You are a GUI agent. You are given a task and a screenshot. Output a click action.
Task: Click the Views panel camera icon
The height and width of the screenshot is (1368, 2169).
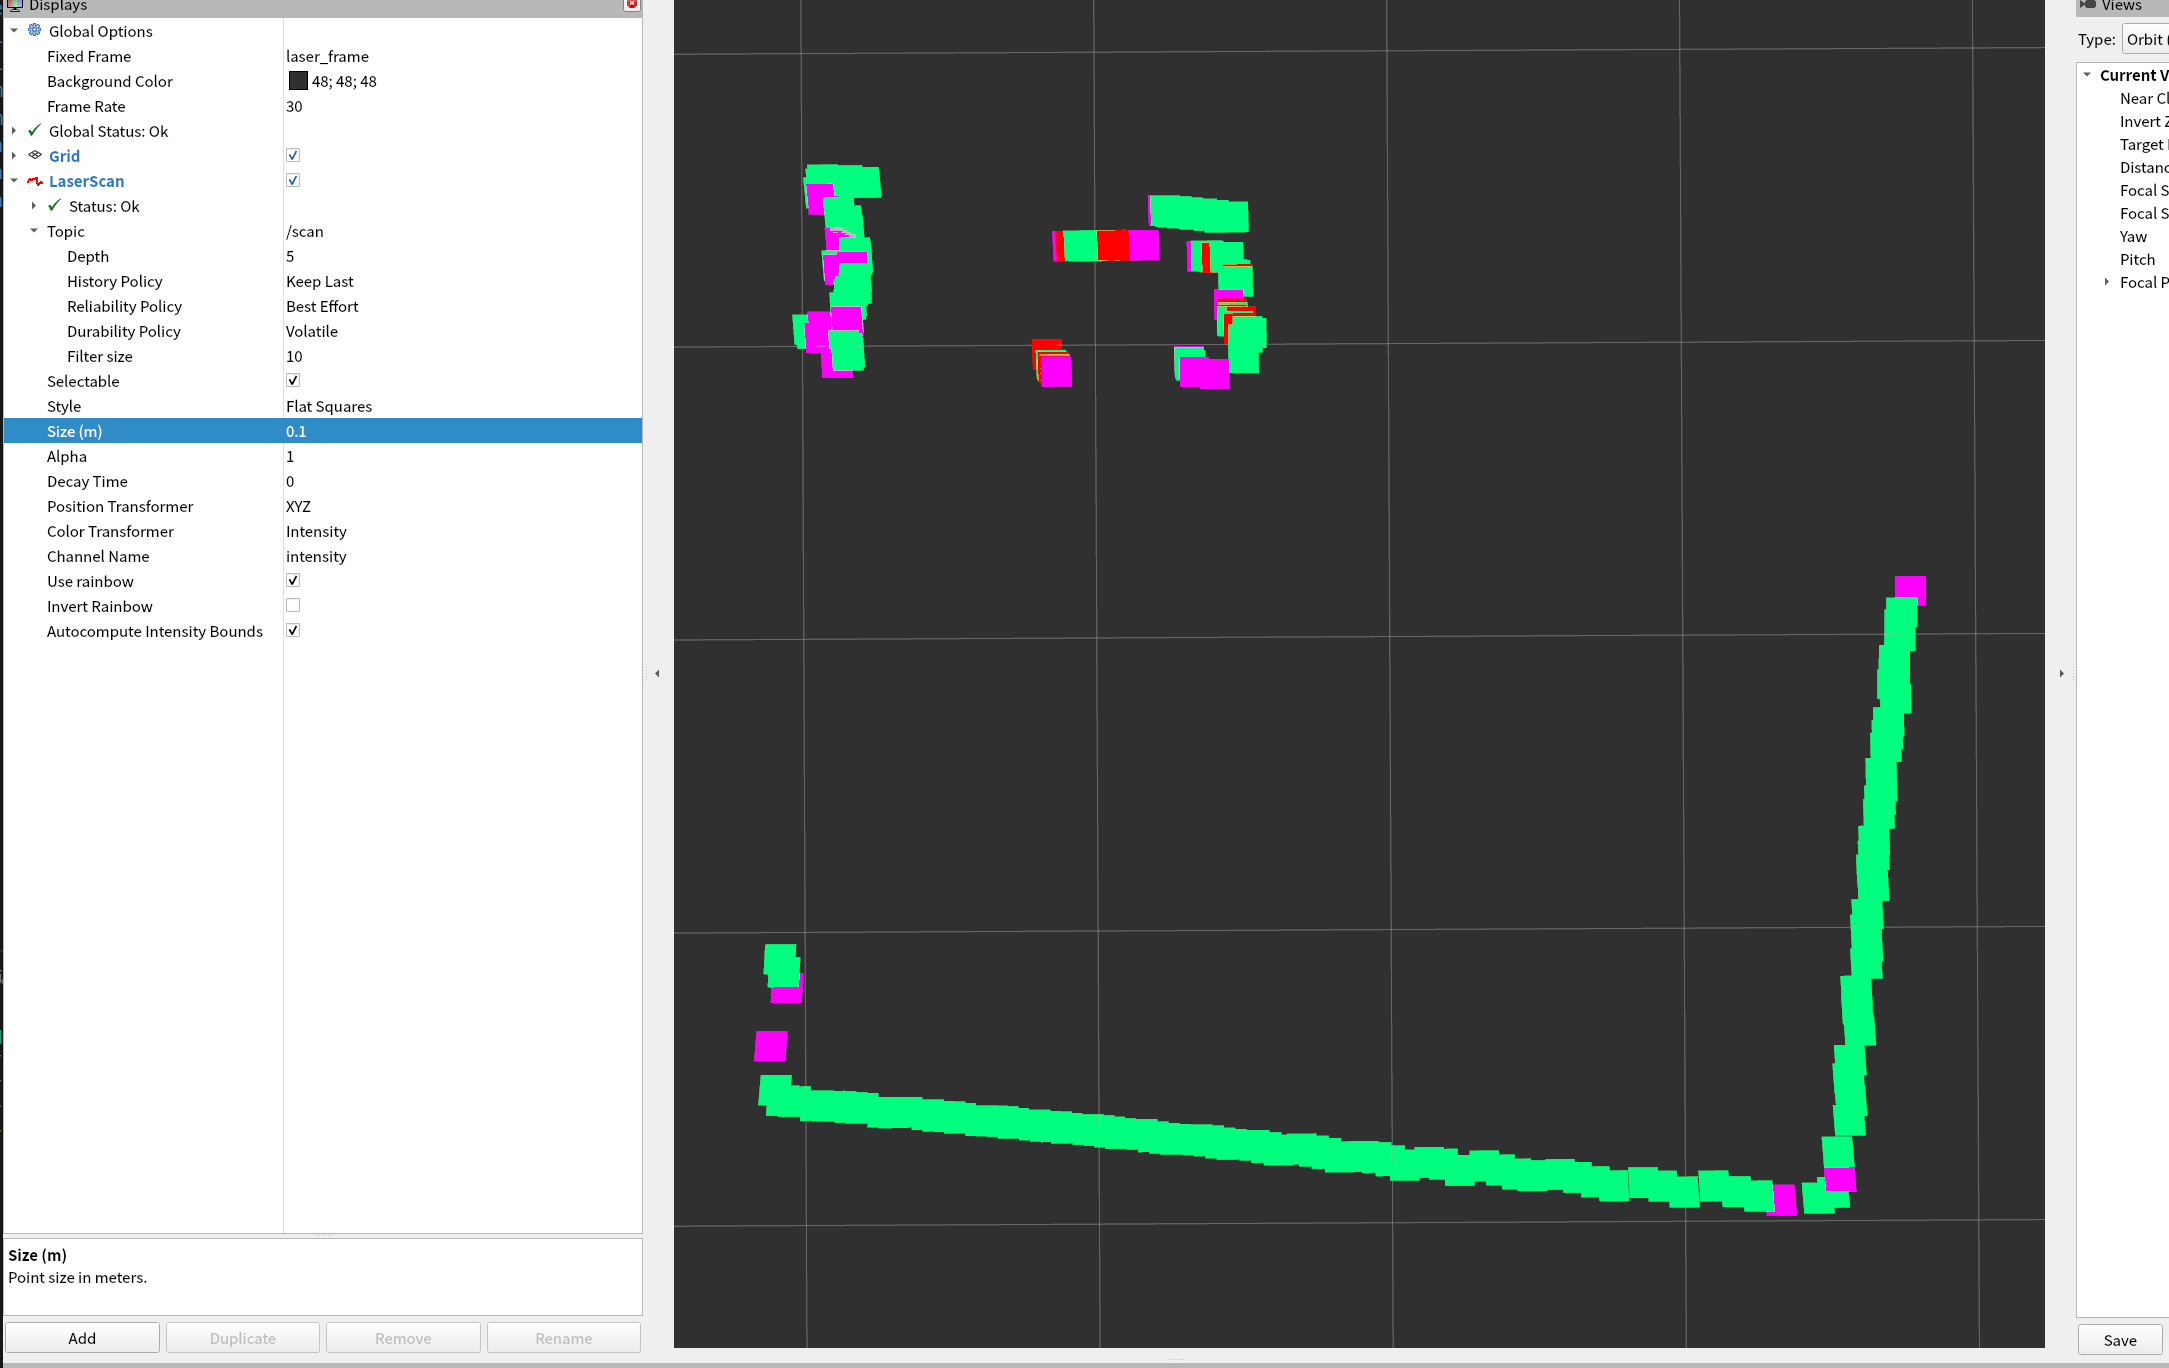(2088, 5)
